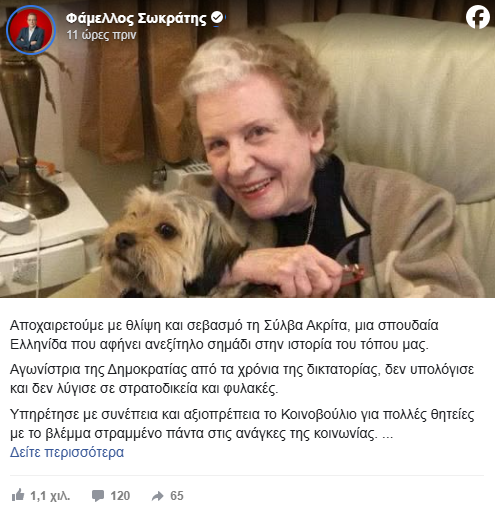Screen dimensions: 495x509
Task: Select the paragraph starting "Αποχαιρετούμε με θλίψη"
Action: pos(224,335)
